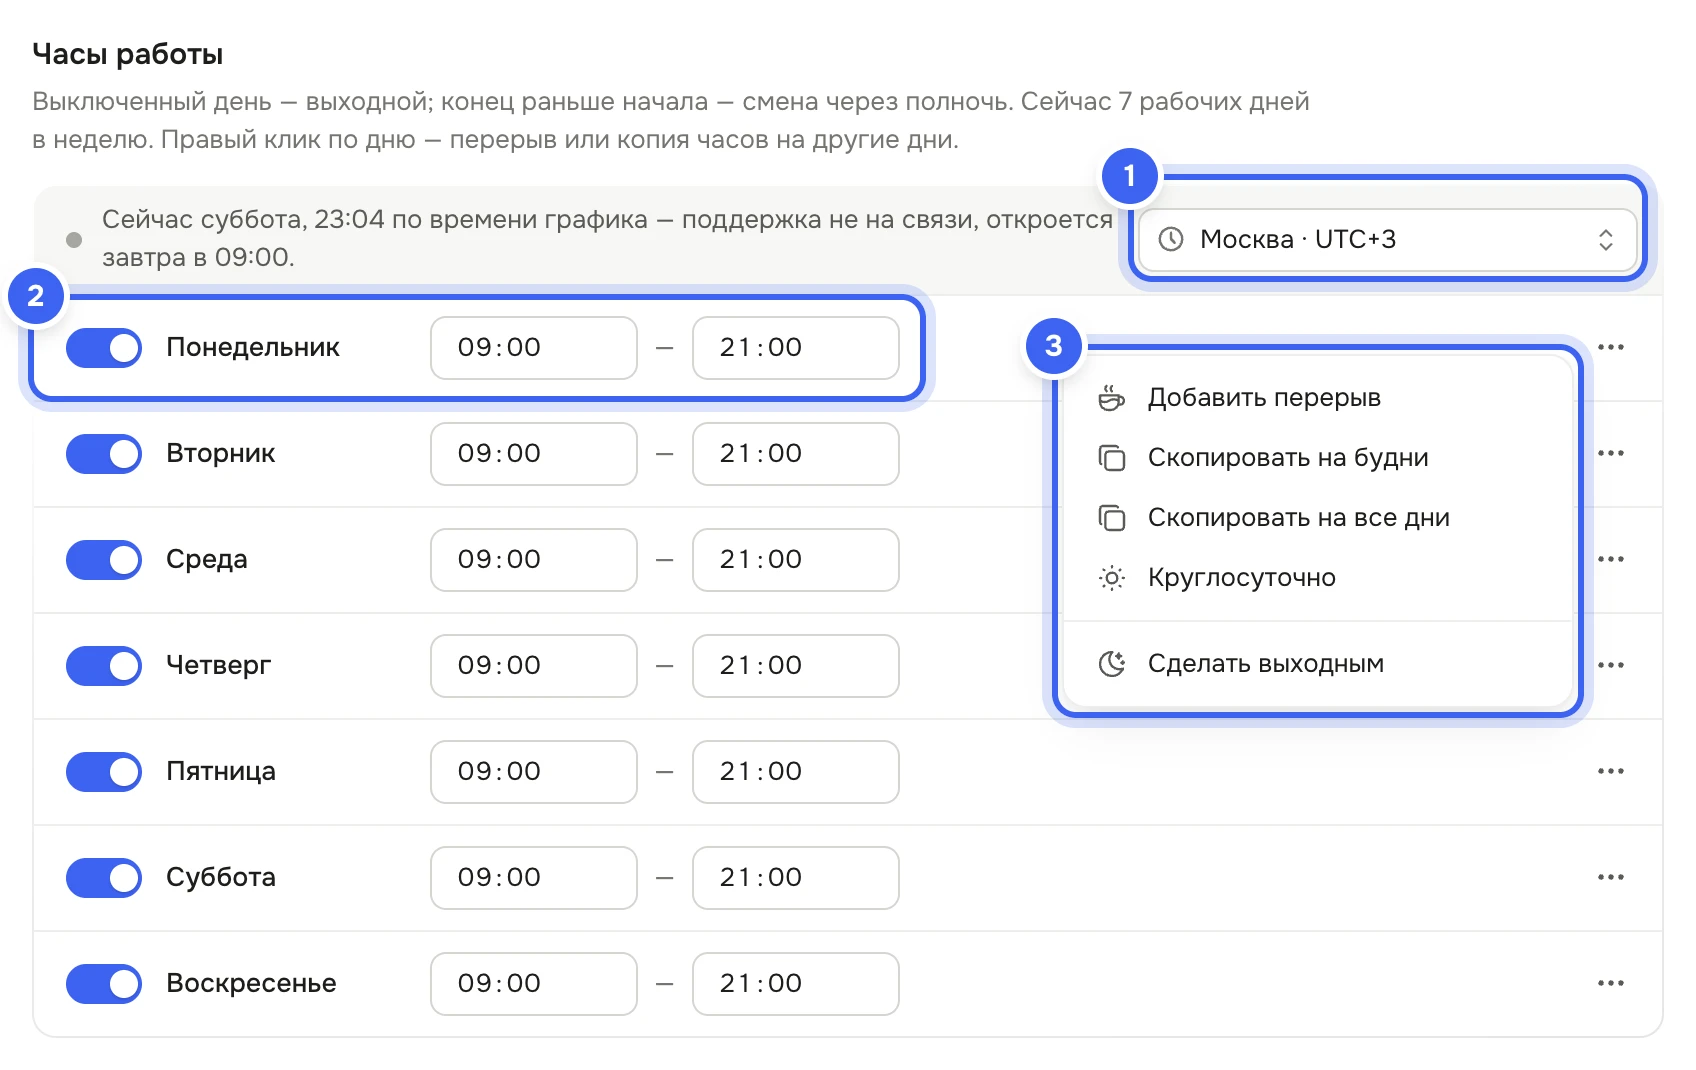
Task: Click the description starting Выключенный день — выходной
Action: point(671,121)
